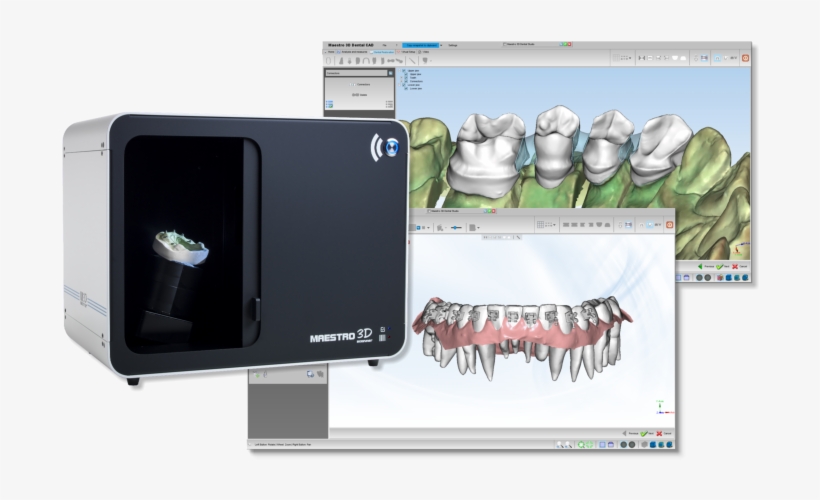Image resolution: width=820 pixels, height=500 pixels.
Task: Click Cancel in the front orthodontic window
Action: click(x=664, y=434)
